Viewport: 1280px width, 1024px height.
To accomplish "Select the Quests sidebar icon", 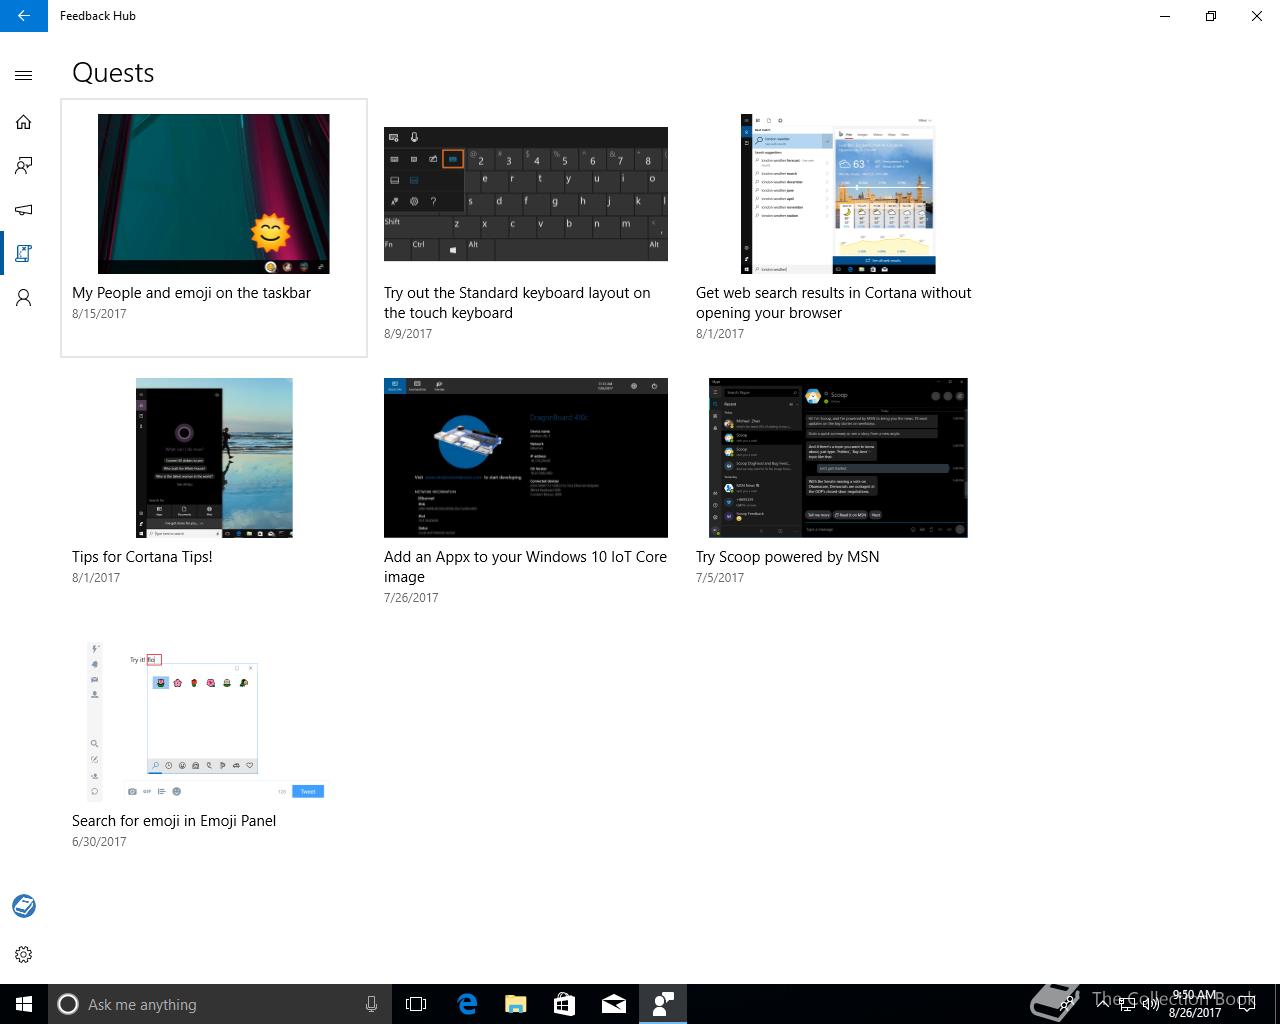I will click(24, 254).
